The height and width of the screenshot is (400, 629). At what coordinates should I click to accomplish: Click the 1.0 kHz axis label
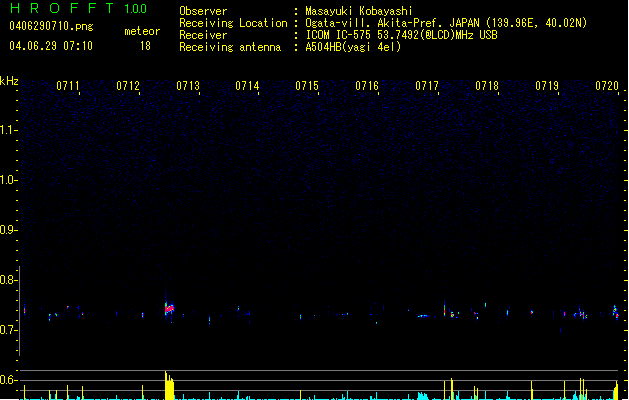pyautogui.click(x=8, y=180)
